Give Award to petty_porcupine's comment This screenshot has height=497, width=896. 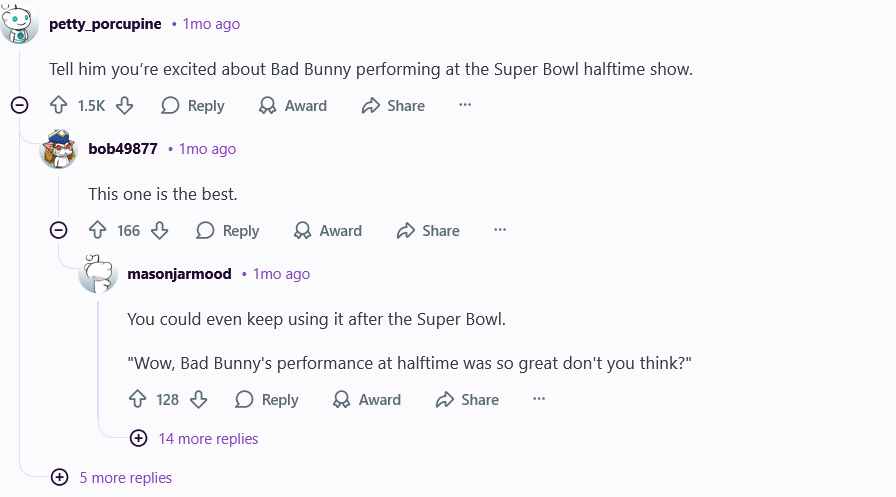293,105
